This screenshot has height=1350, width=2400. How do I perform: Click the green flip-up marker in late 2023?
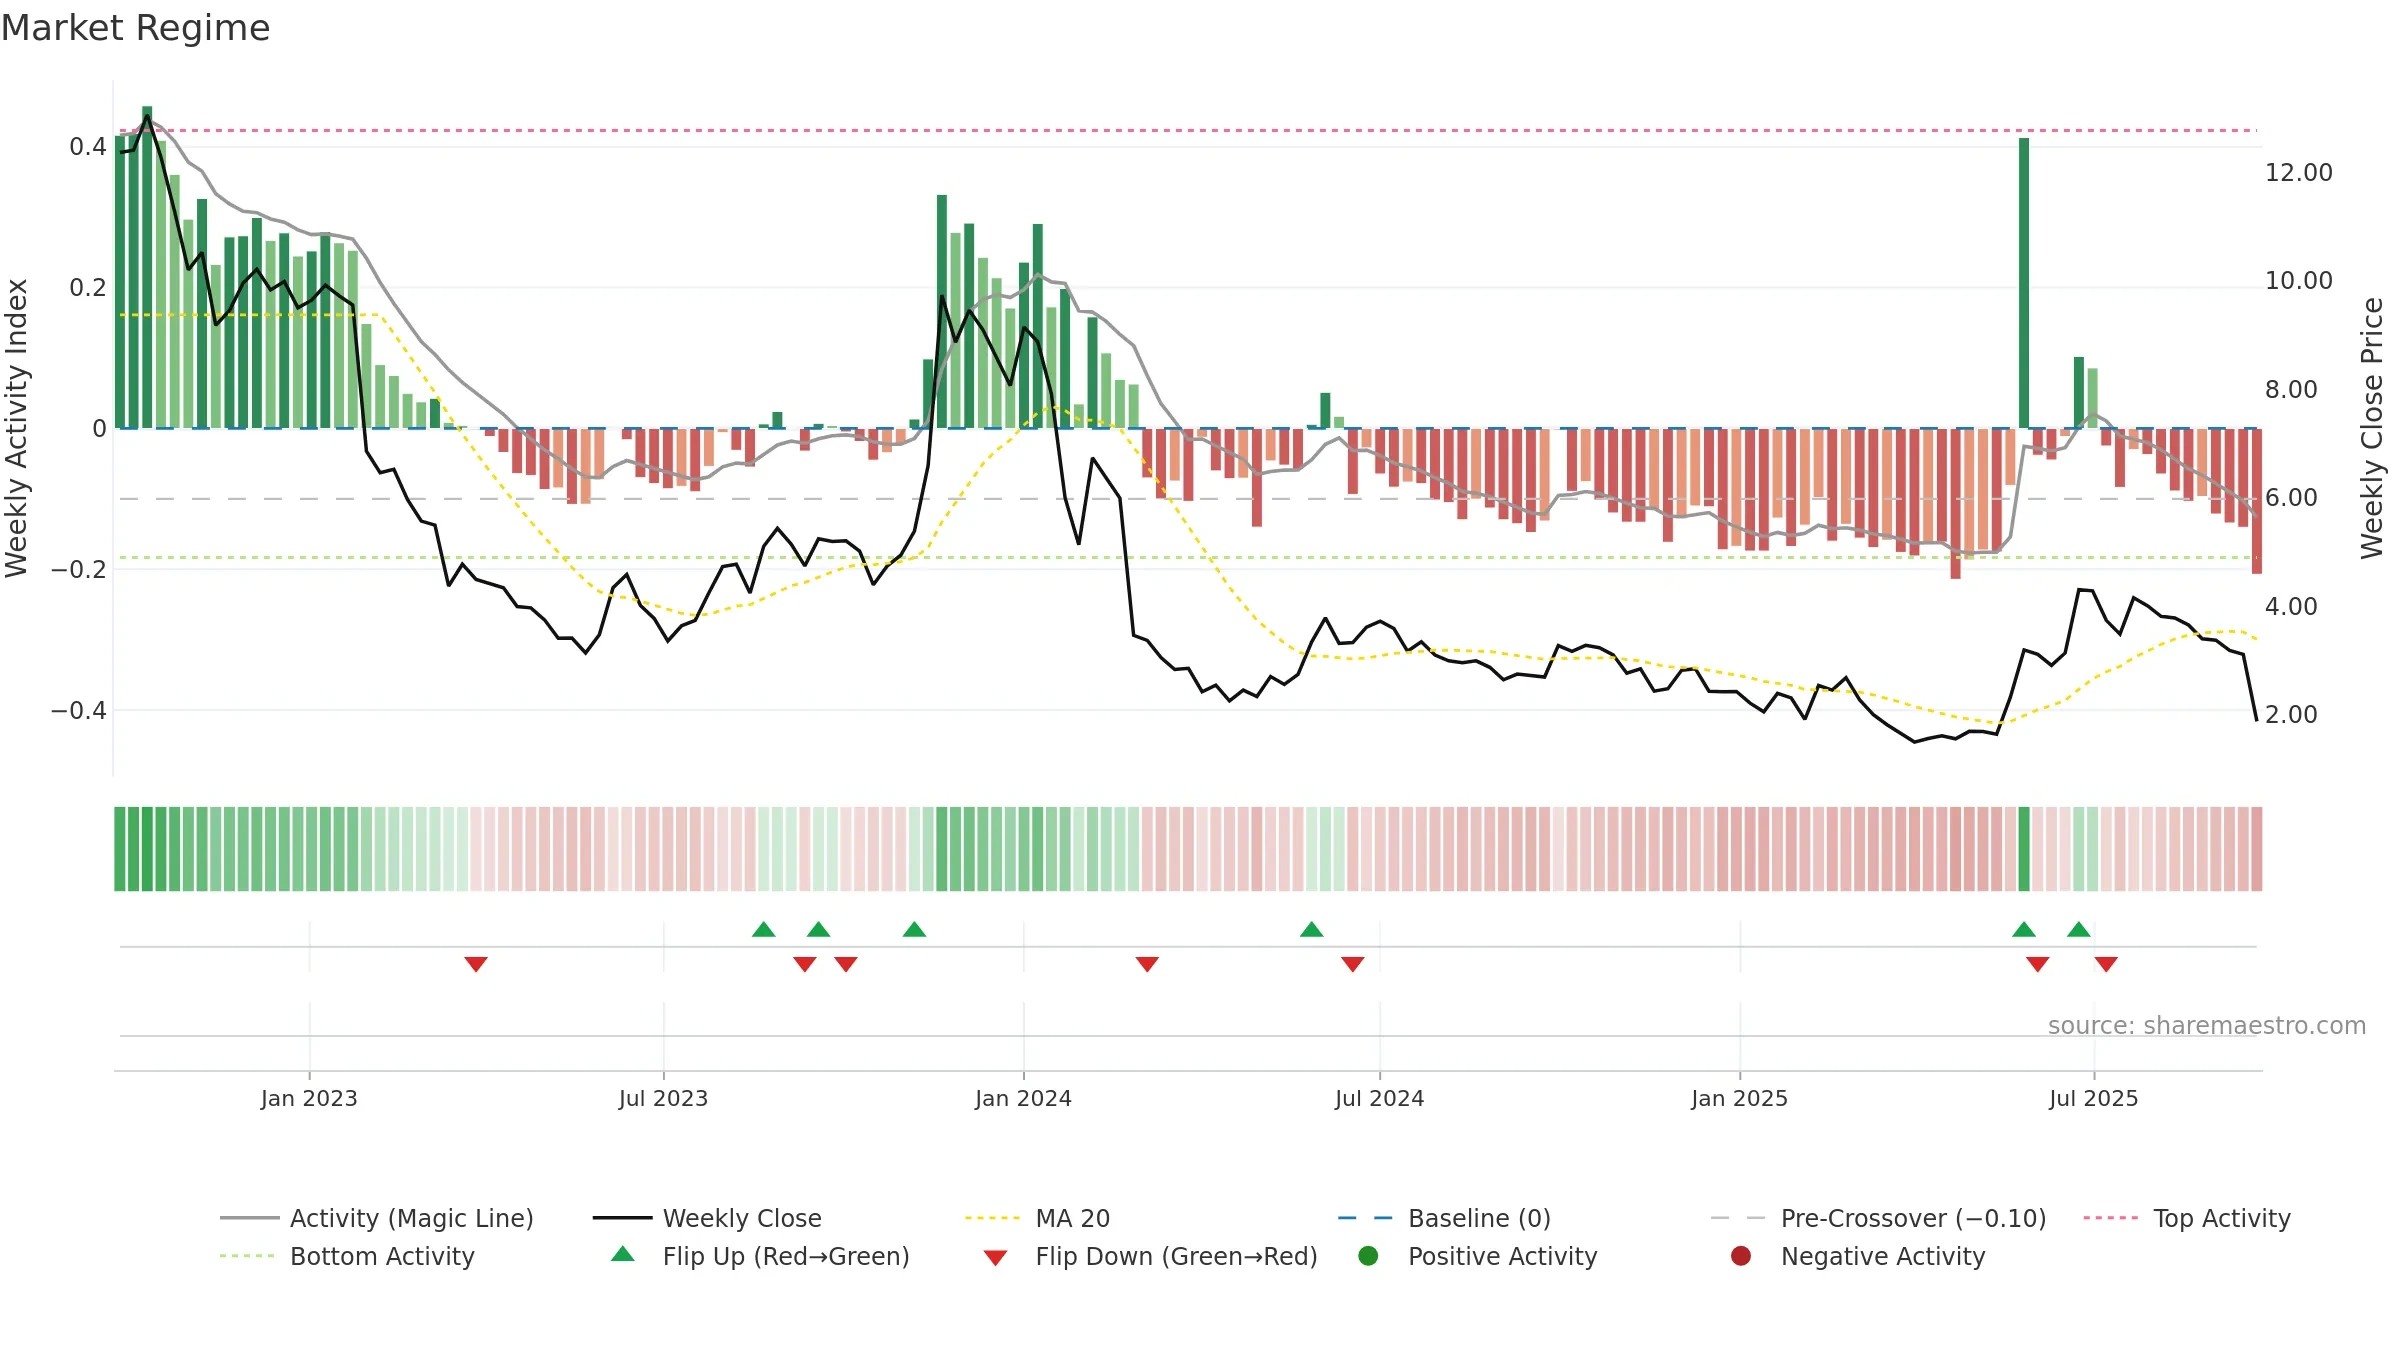coord(914,929)
